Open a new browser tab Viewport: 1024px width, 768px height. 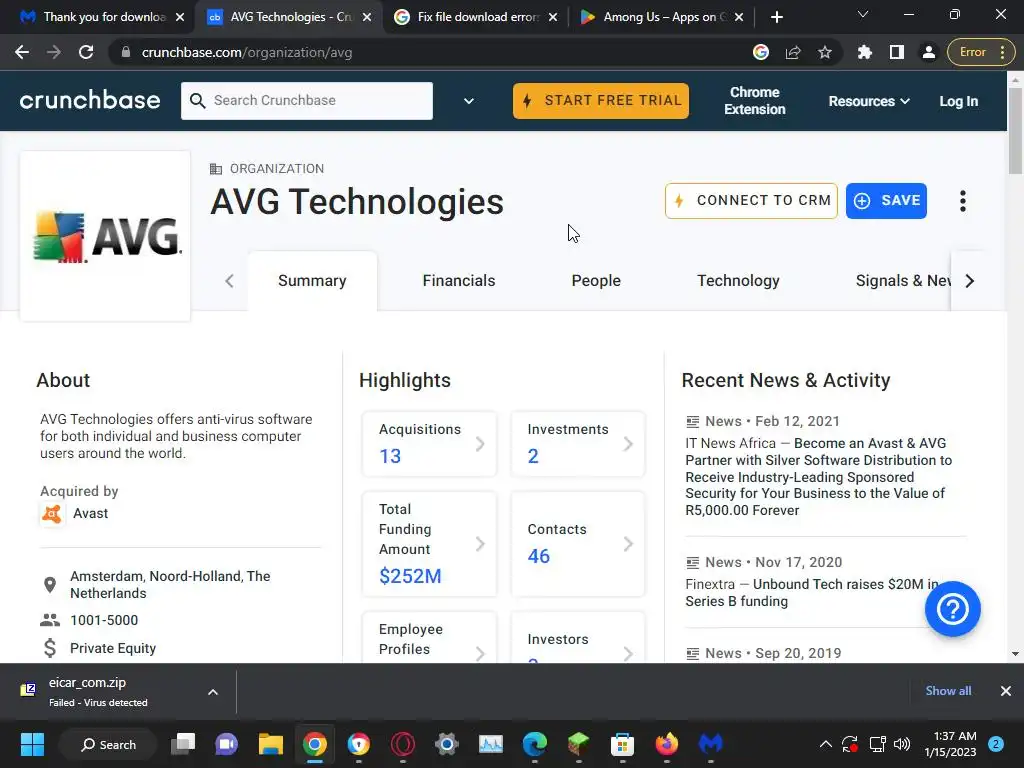point(776,17)
